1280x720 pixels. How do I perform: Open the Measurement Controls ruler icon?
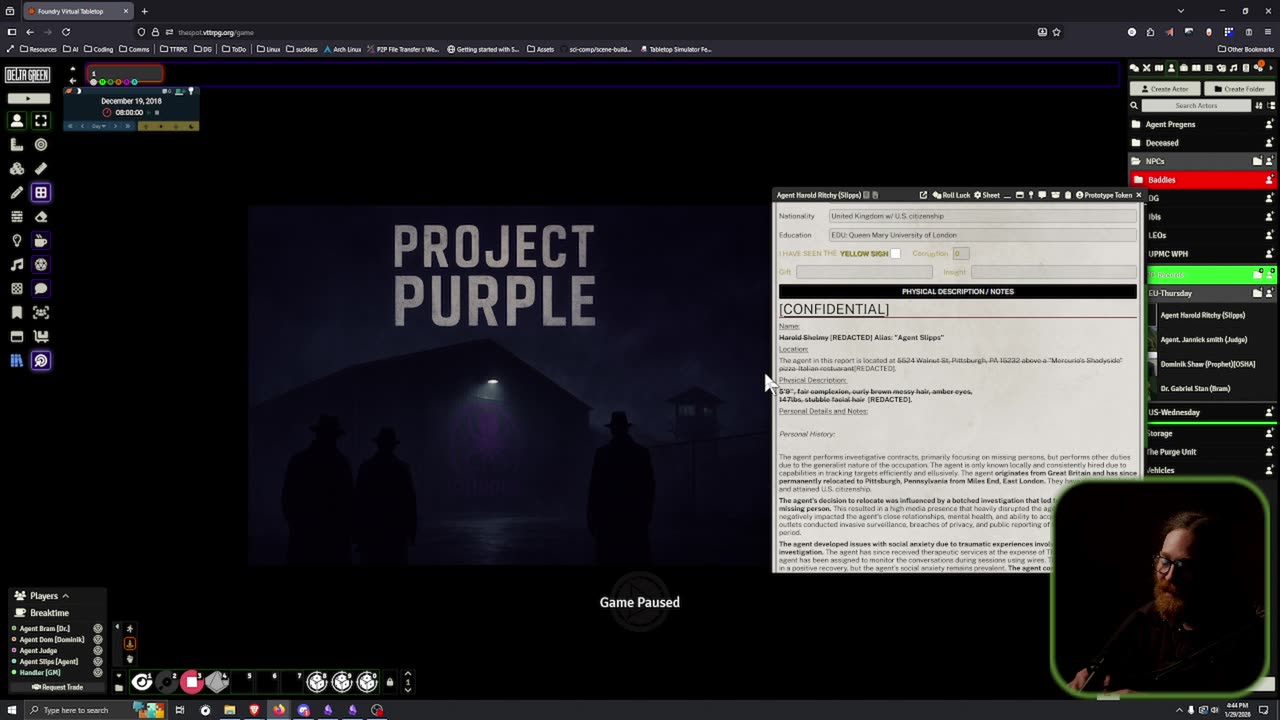[17, 144]
